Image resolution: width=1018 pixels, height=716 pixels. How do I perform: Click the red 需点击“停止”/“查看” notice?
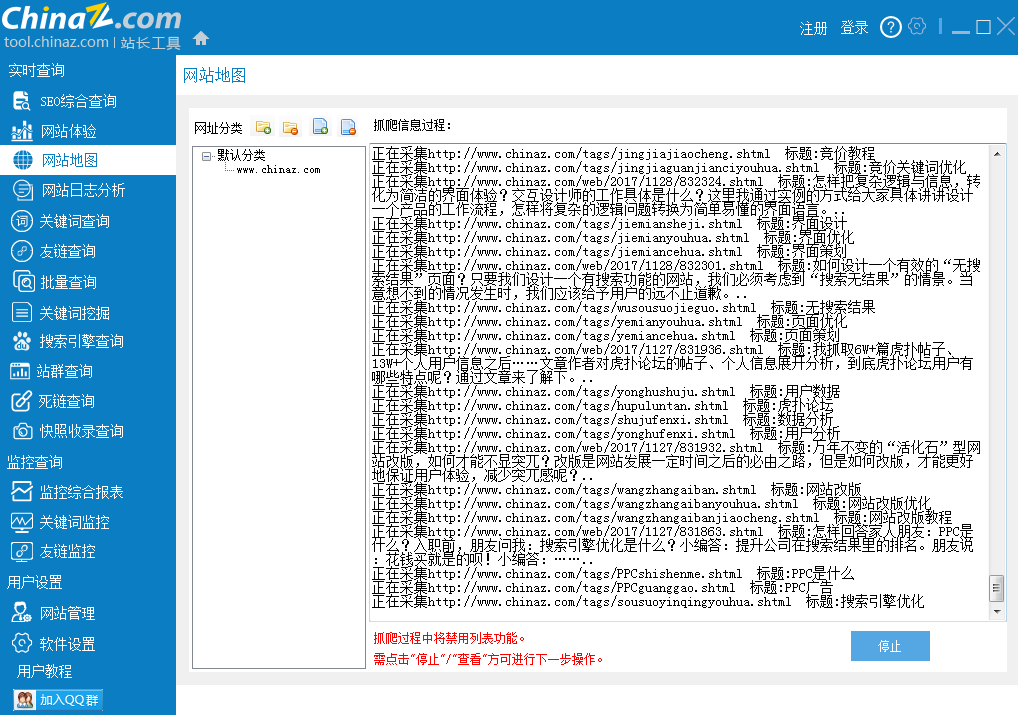point(488,659)
